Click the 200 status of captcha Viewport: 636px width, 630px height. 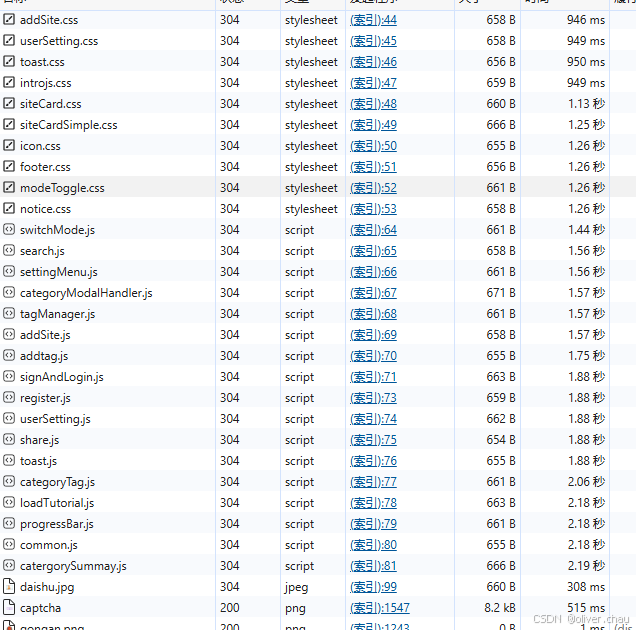[x=230, y=608]
